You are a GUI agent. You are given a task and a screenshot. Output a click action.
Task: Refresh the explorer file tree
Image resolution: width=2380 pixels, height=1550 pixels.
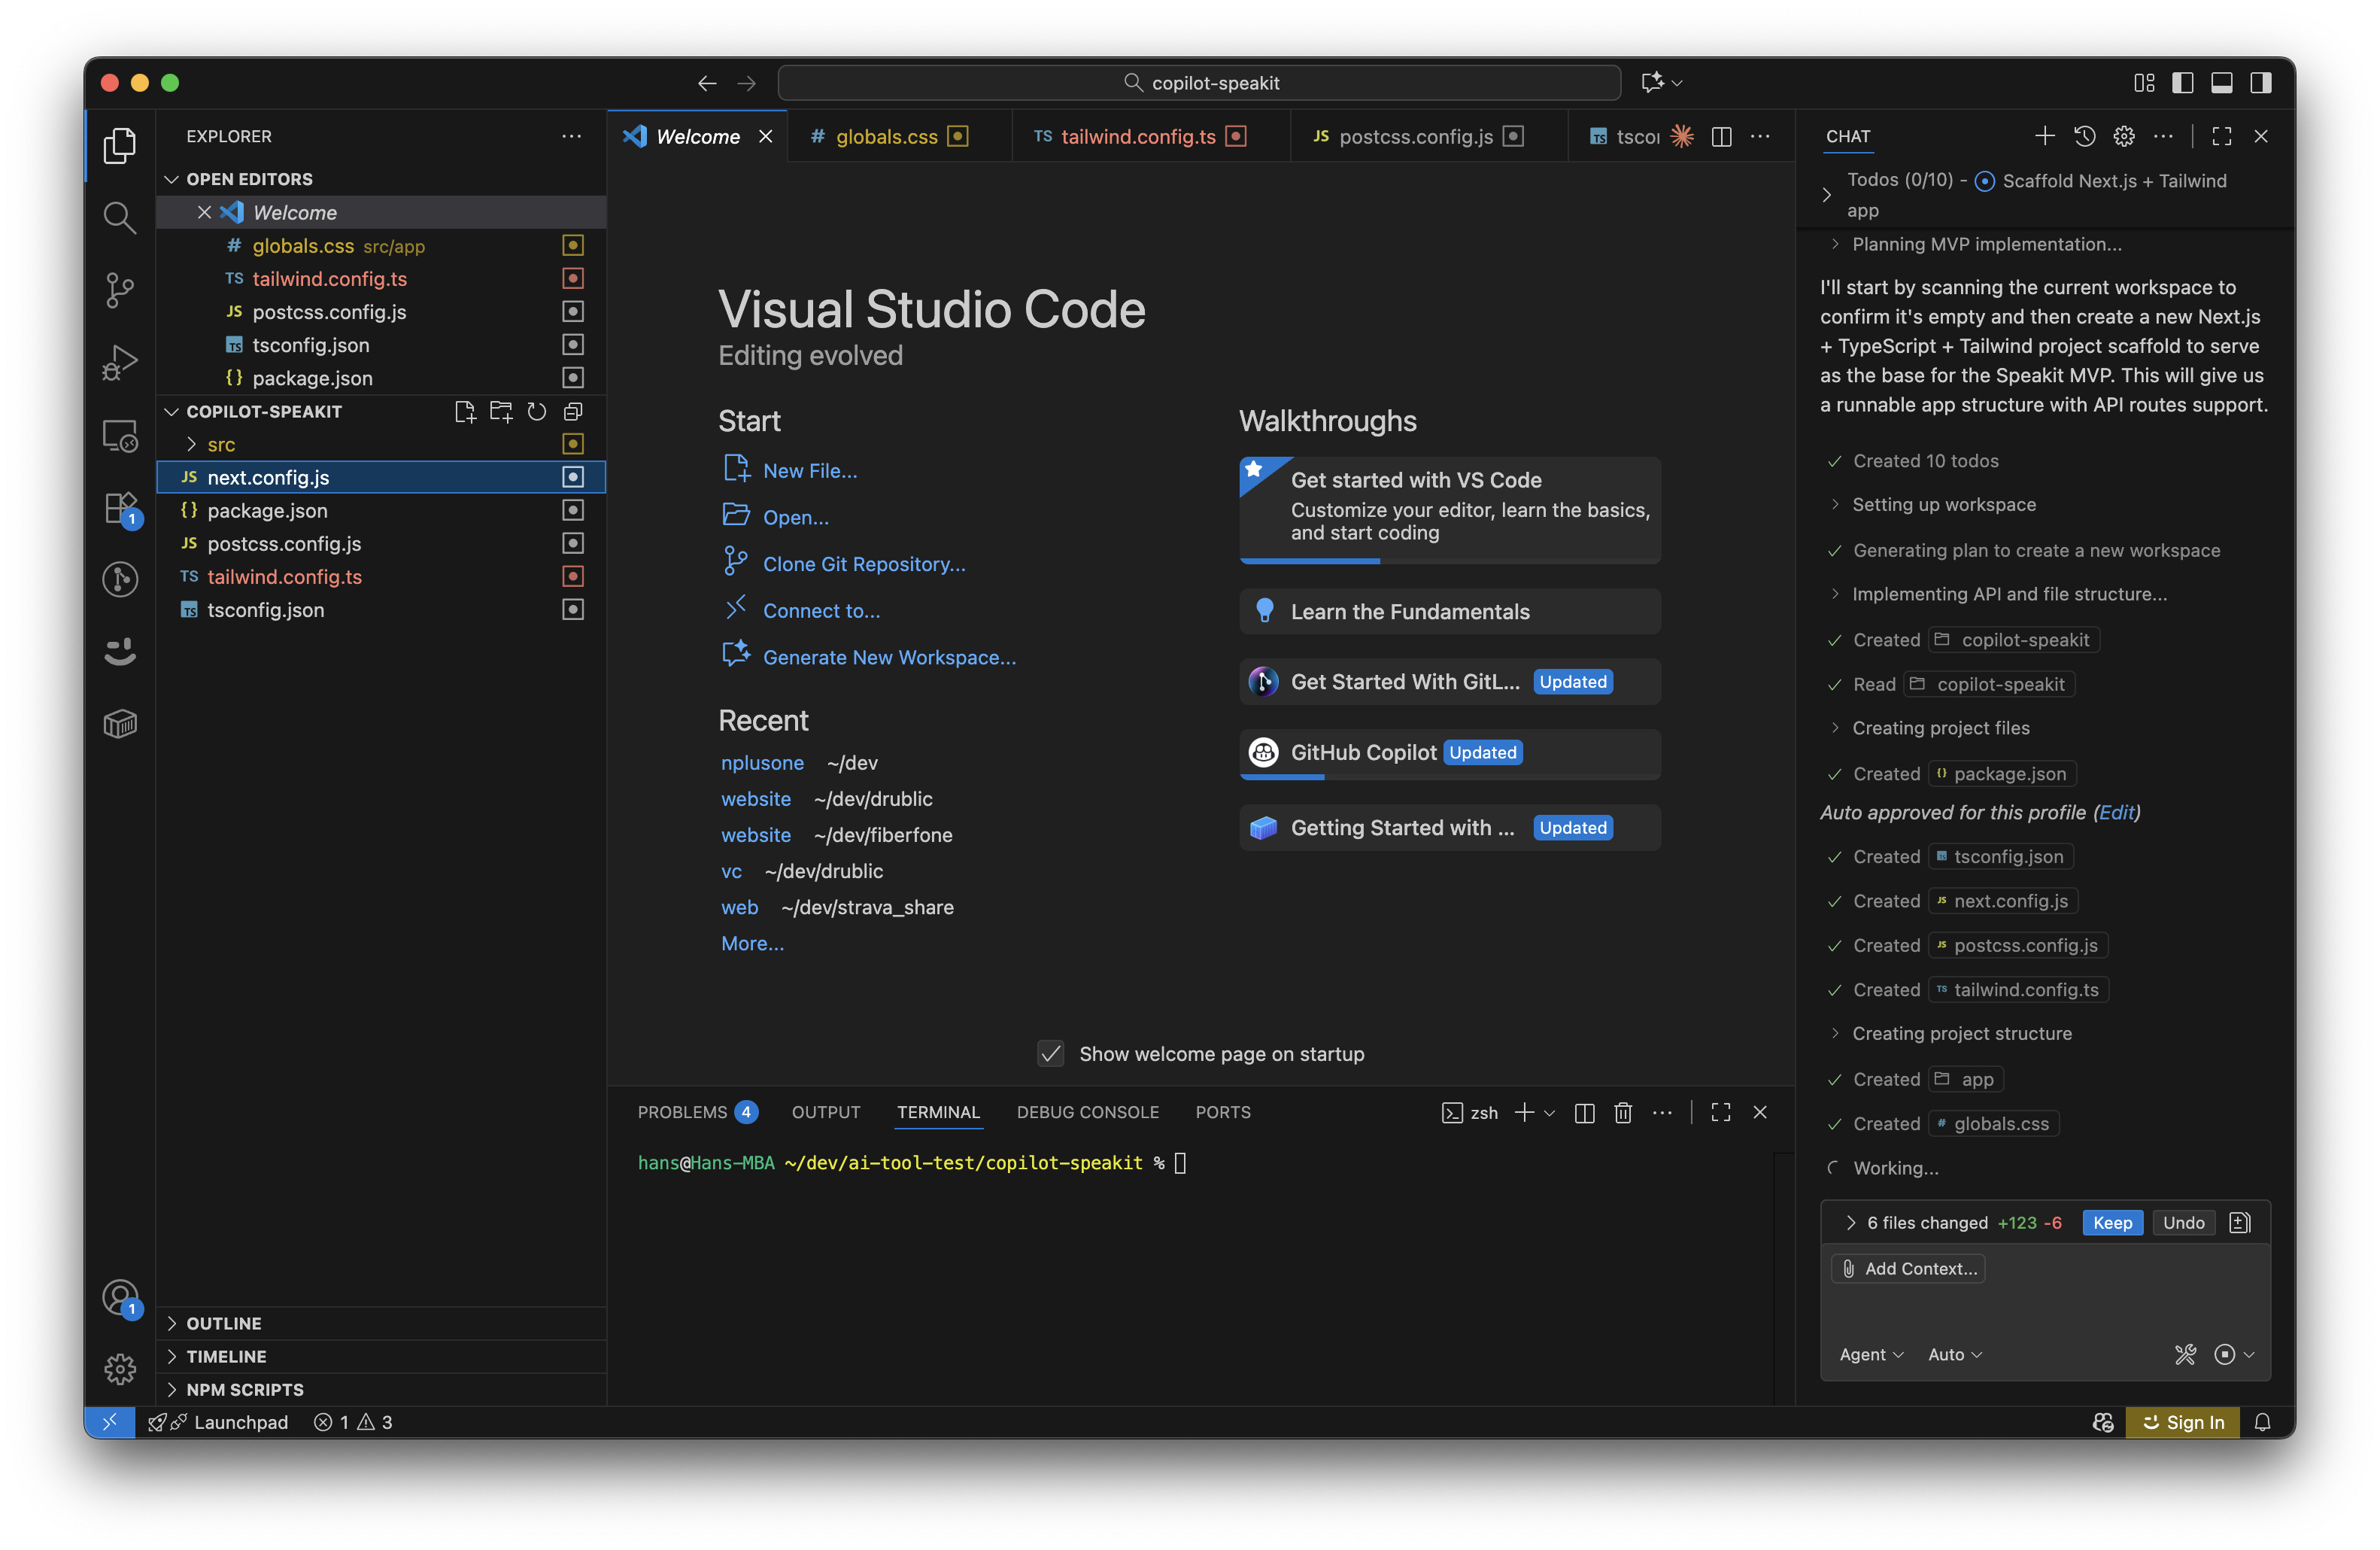[x=537, y=412]
